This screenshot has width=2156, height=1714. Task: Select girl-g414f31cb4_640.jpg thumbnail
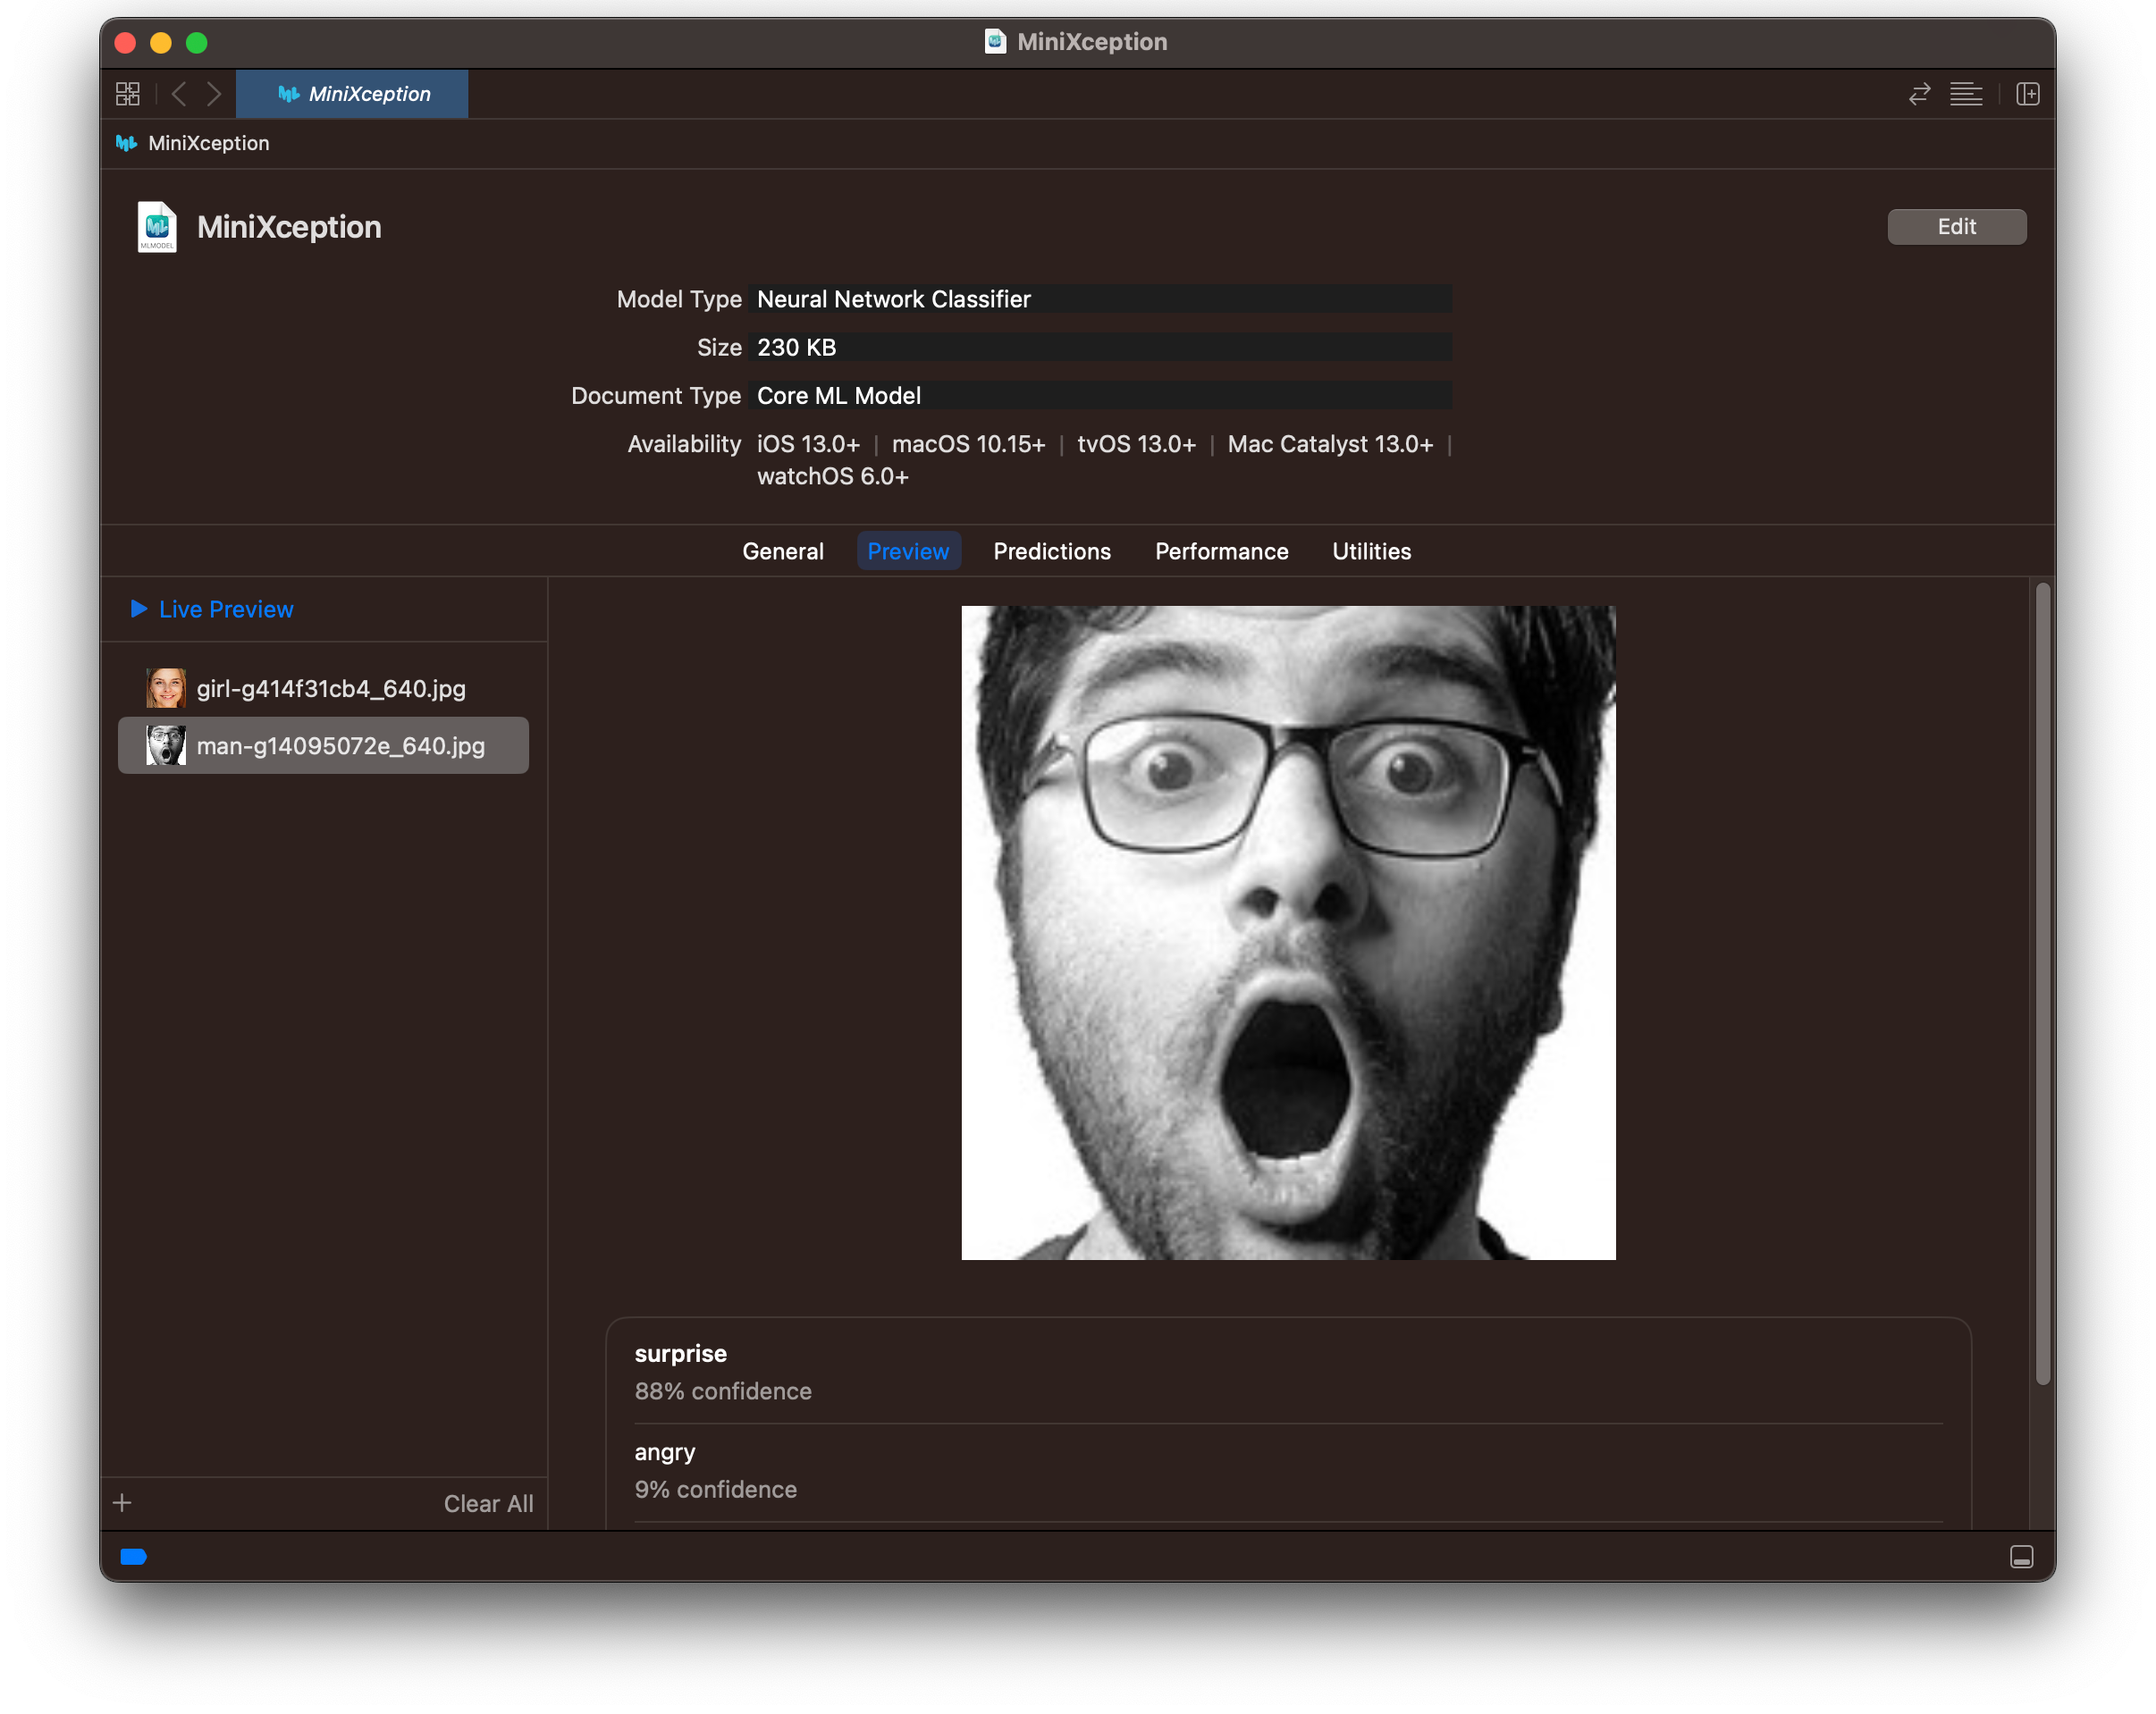click(x=166, y=688)
